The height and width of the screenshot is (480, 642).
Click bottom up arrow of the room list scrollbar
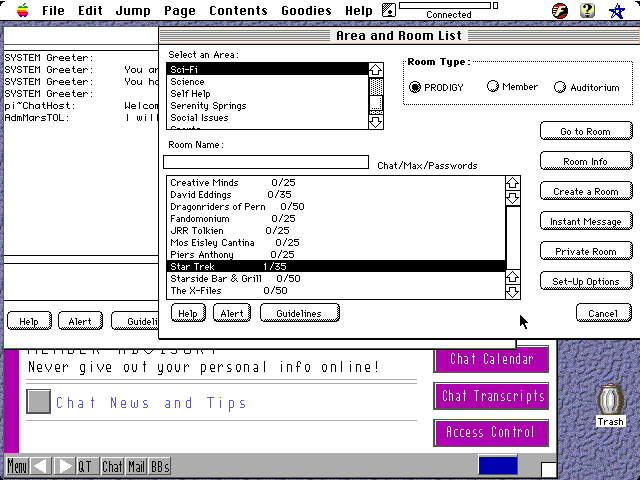tap(513, 277)
